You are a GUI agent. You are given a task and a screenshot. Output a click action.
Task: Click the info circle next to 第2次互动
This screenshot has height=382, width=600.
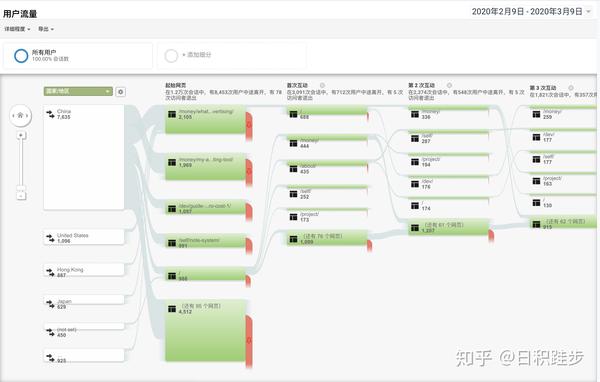pos(450,85)
